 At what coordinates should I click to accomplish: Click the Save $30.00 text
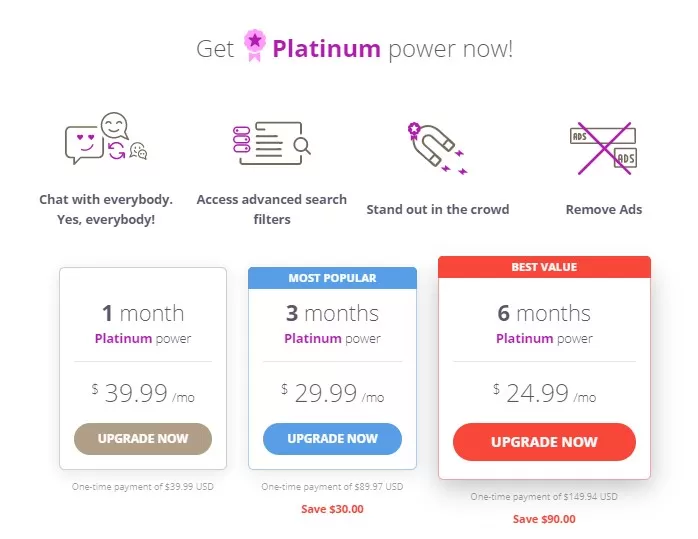(332, 509)
